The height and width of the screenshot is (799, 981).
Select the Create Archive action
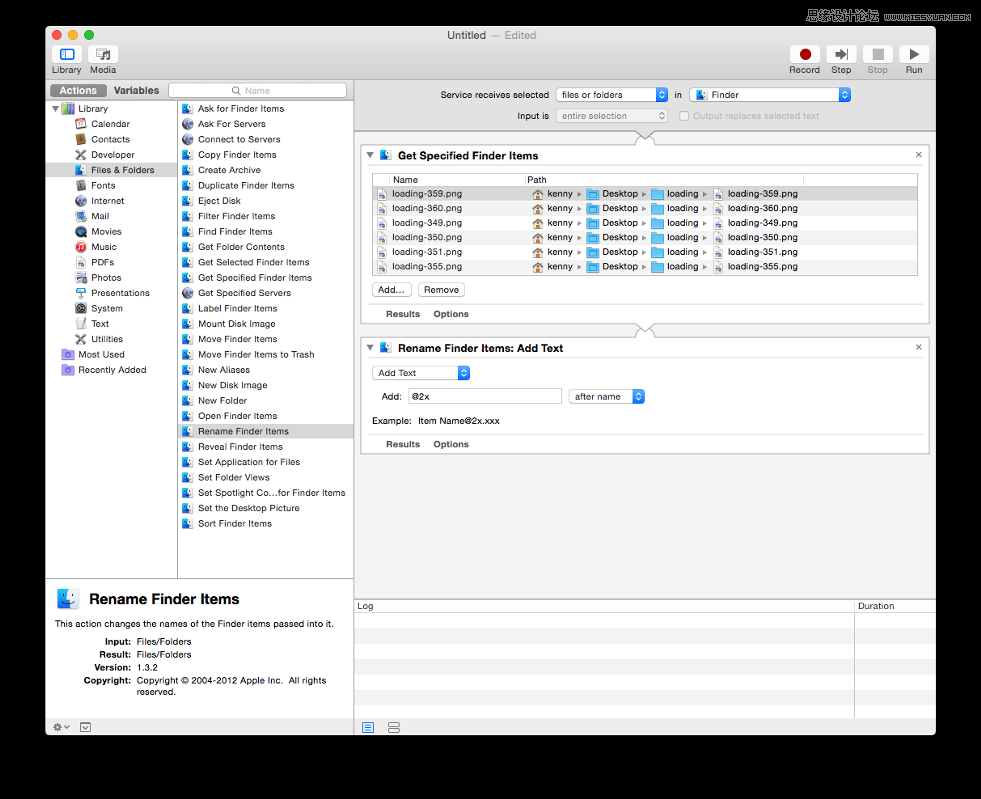point(267,170)
